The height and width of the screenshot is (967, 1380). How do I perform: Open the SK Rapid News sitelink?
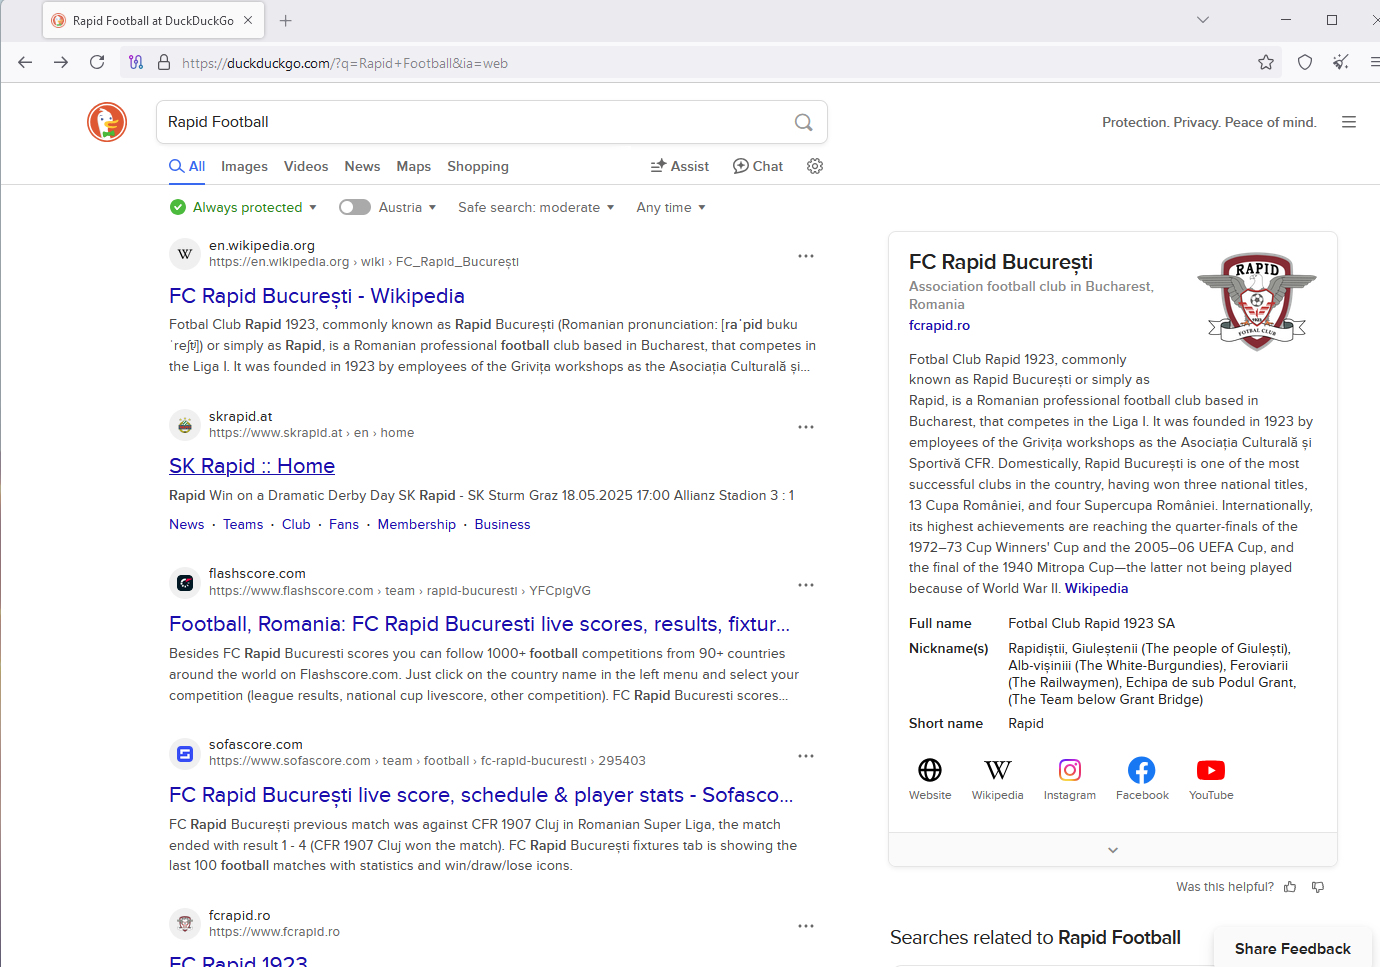pyautogui.click(x=187, y=524)
